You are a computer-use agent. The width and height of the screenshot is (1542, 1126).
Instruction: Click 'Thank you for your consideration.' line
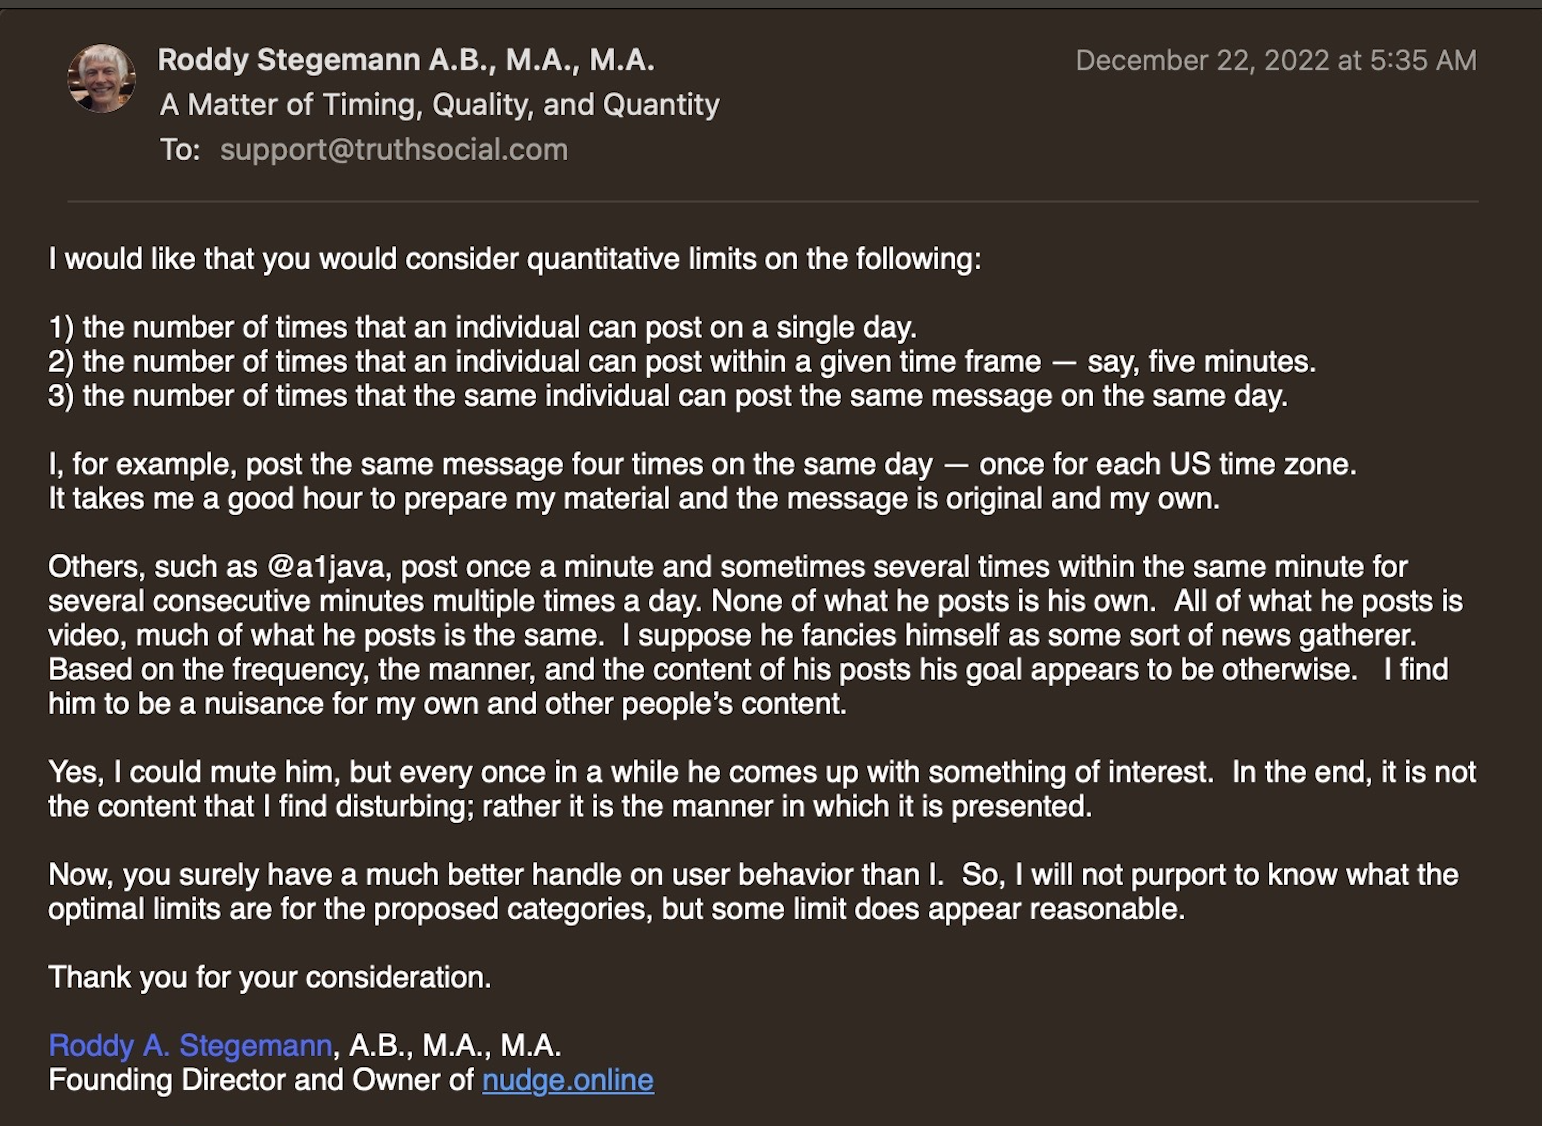(x=269, y=978)
